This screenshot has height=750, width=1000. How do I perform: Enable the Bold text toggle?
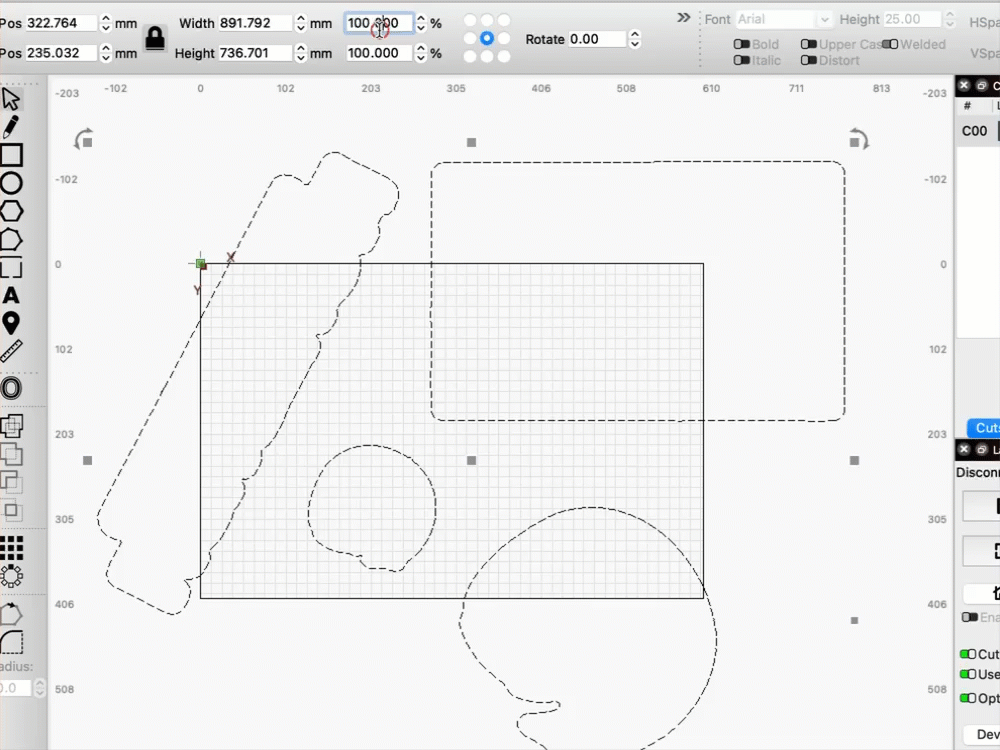pos(756,44)
